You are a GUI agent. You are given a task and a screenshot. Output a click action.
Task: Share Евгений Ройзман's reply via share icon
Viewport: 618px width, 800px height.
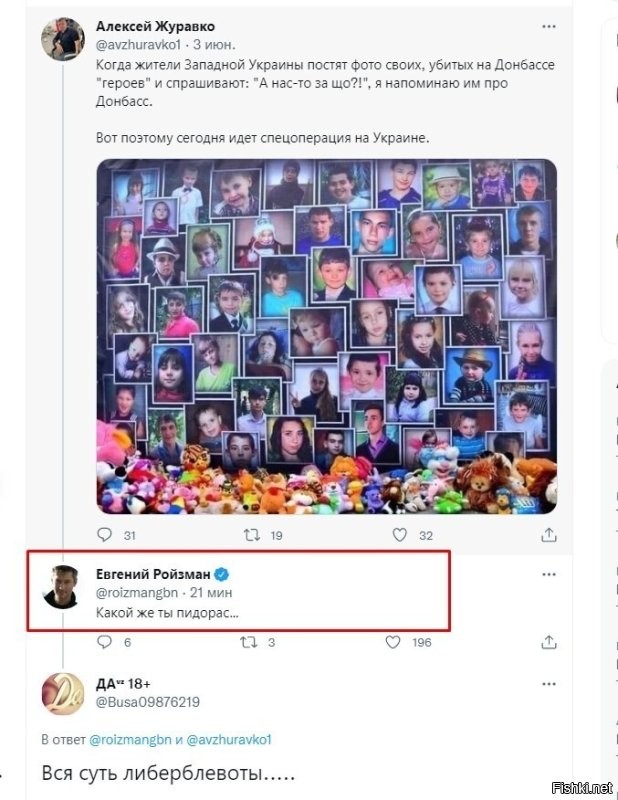pos(549,642)
